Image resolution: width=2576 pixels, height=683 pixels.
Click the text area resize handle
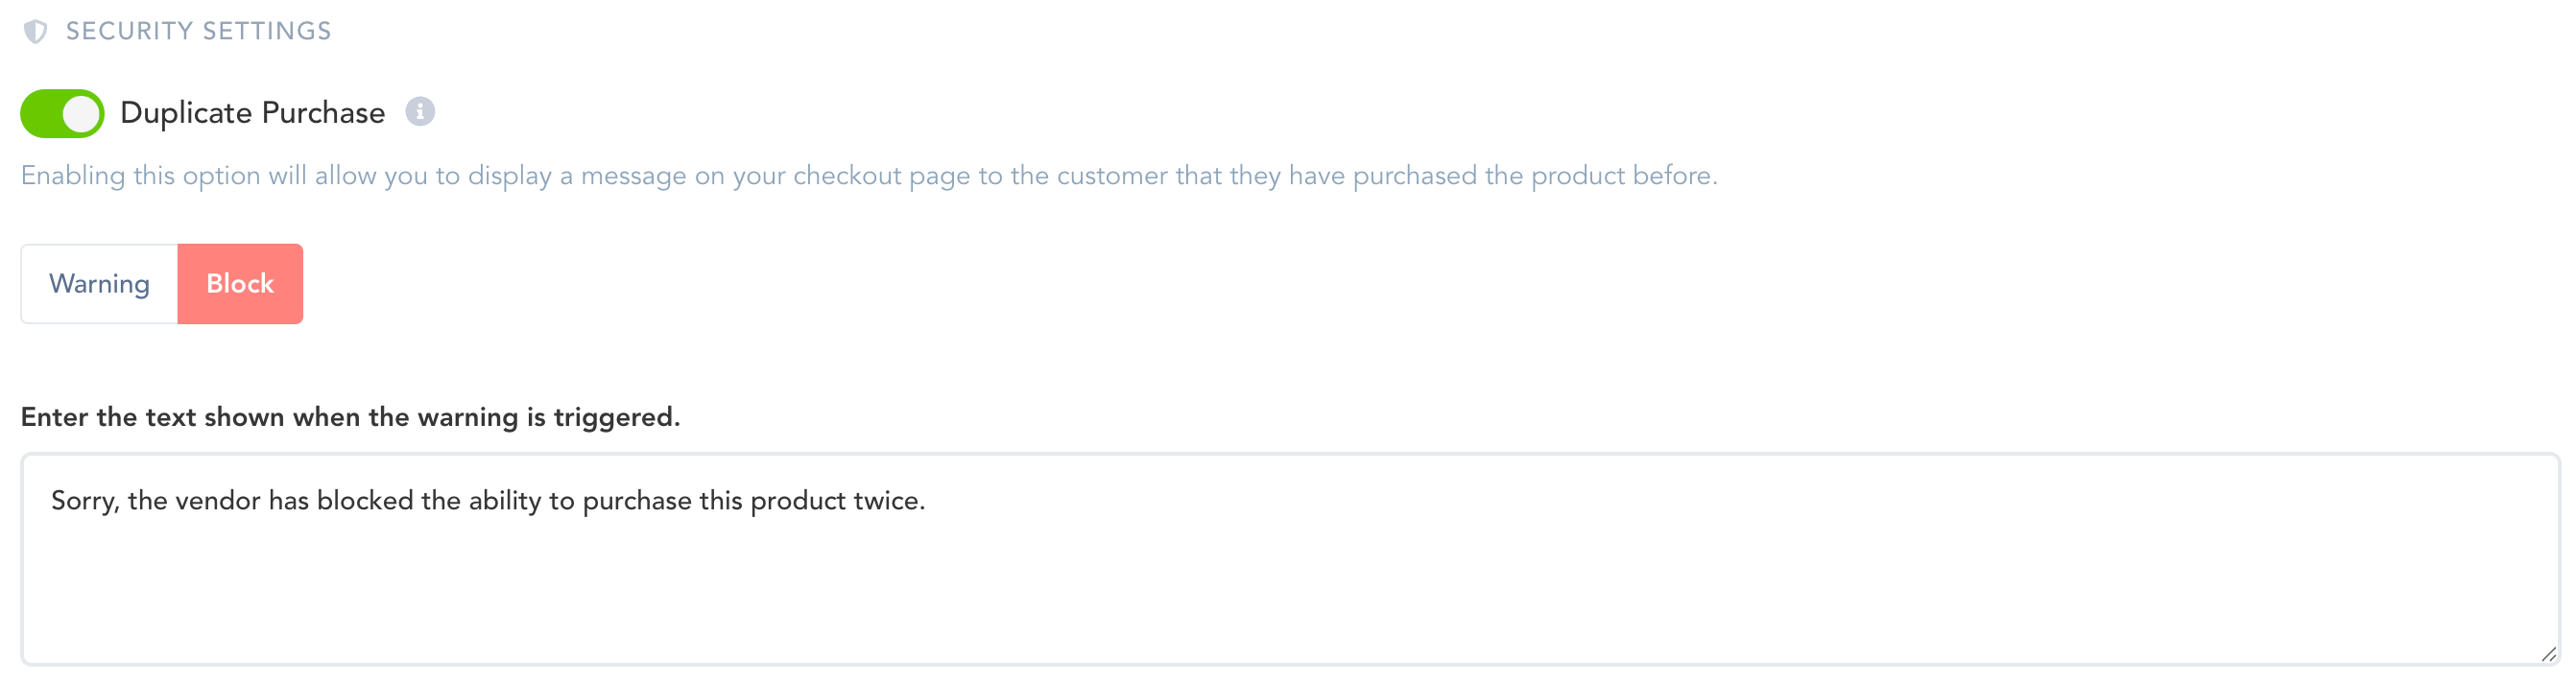click(x=2548, y=655)
